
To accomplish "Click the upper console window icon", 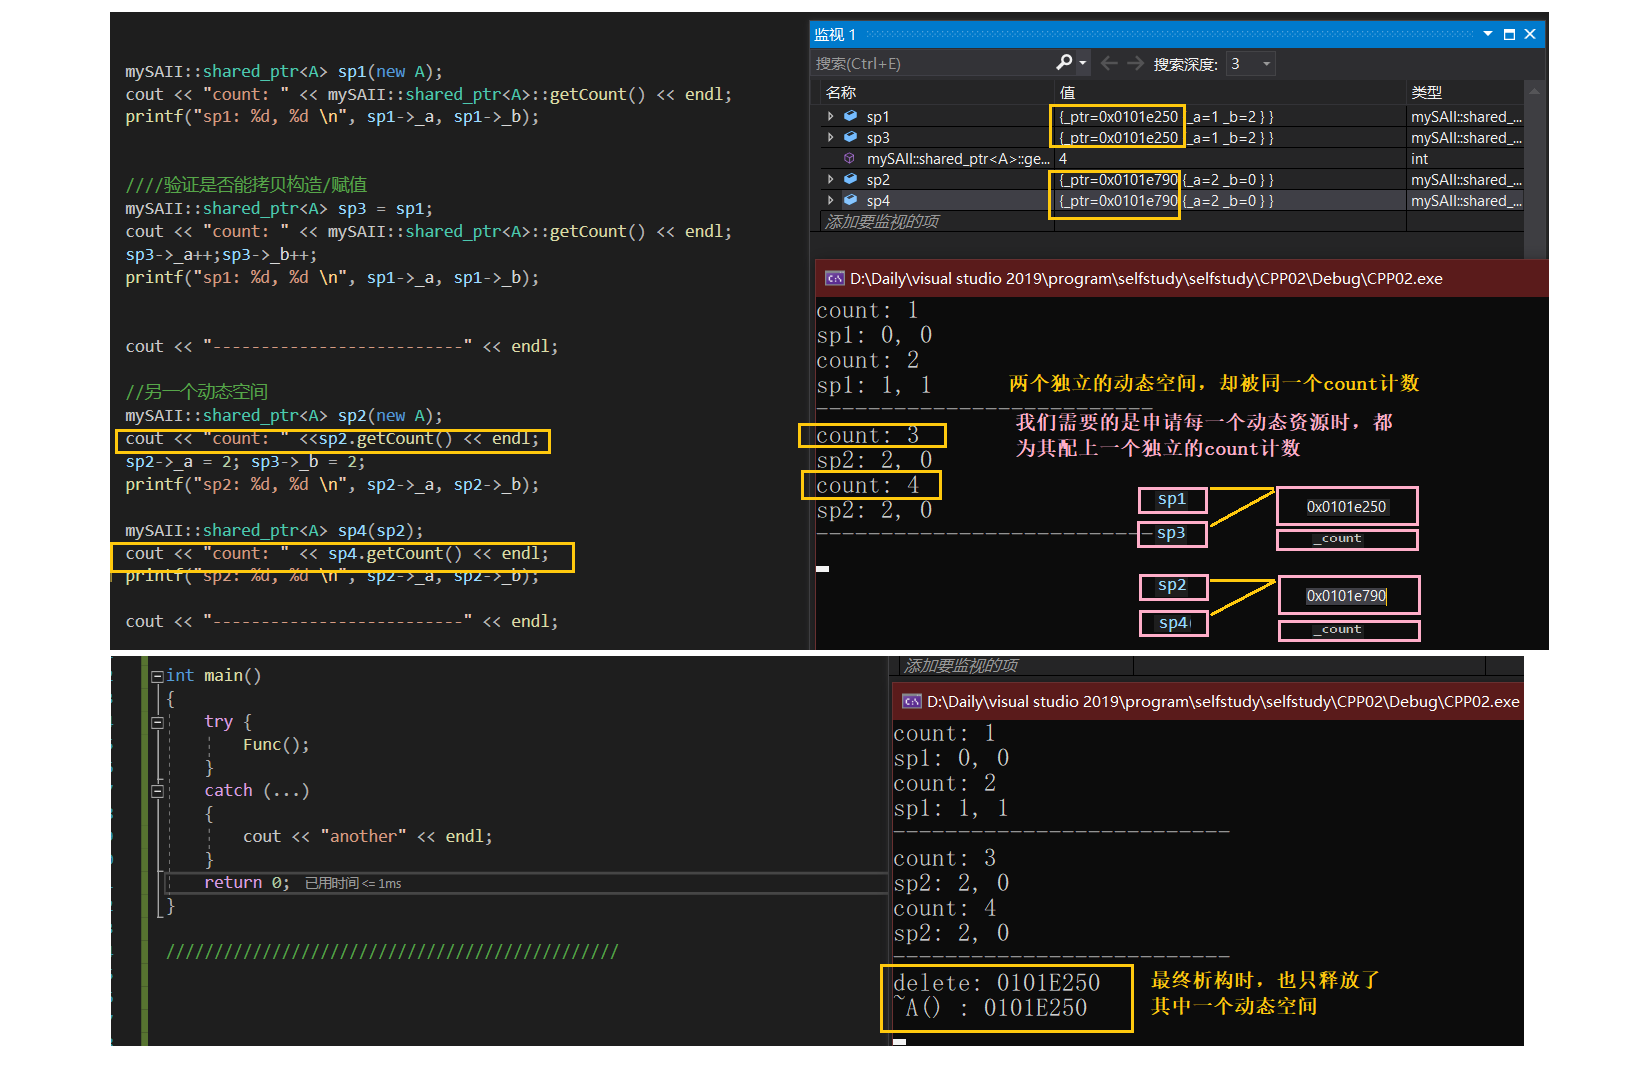I will coord(834,278).
